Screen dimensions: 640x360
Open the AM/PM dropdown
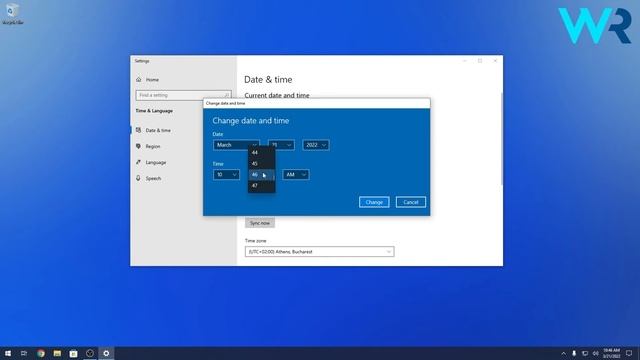(296, 175)
